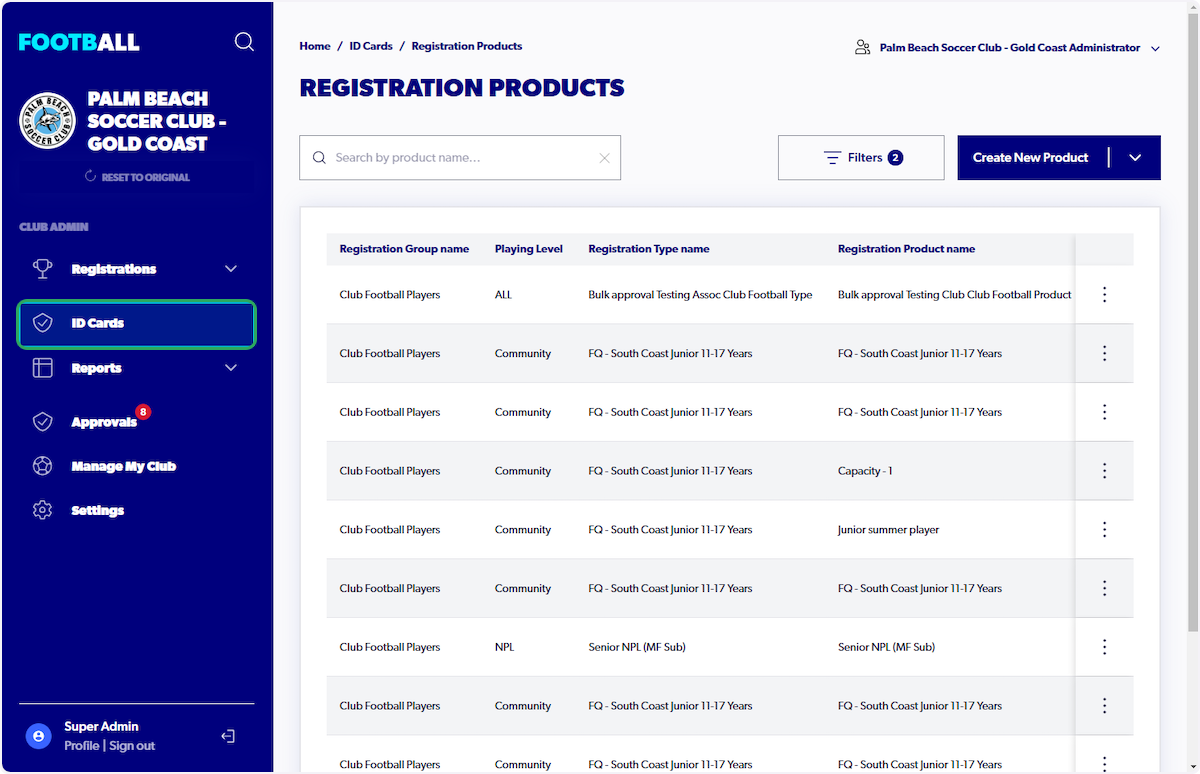The height and width of the screenshot is (774, 1200).
Task: Open the Filters button
Action: [861, 158]
